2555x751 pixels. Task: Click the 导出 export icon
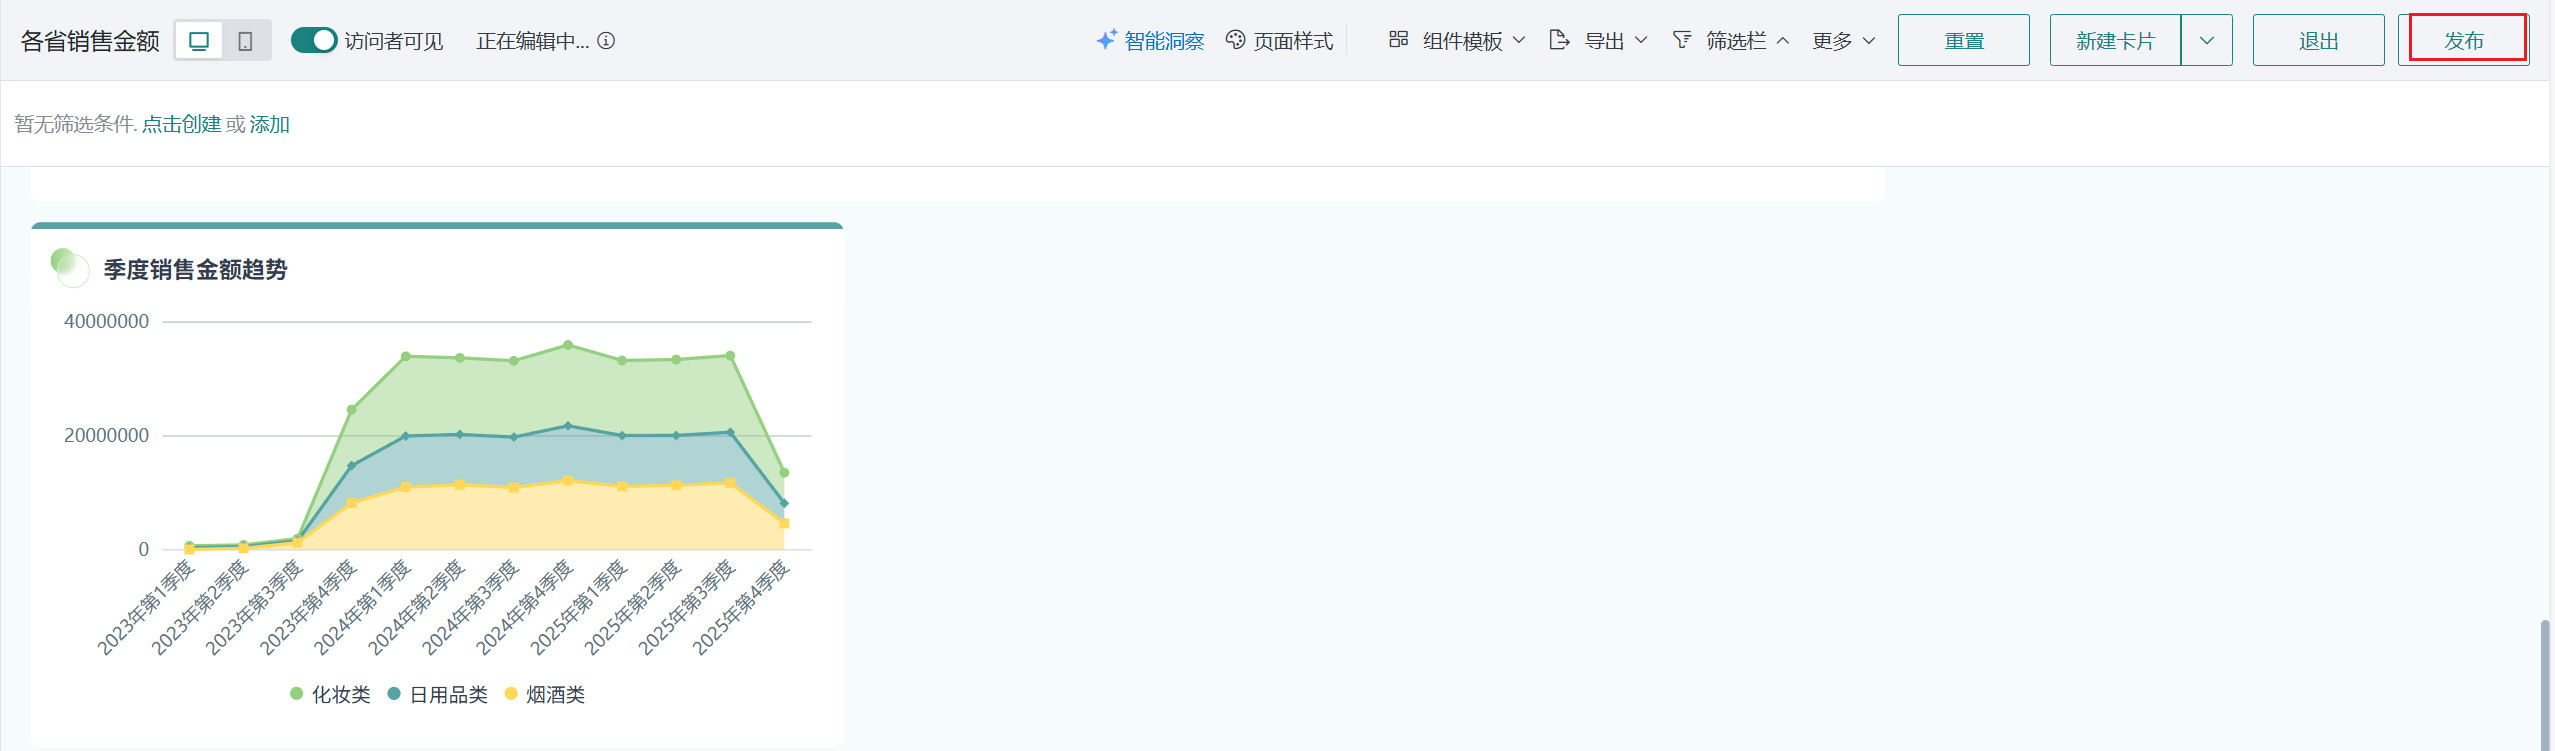tap(1559, 40)
